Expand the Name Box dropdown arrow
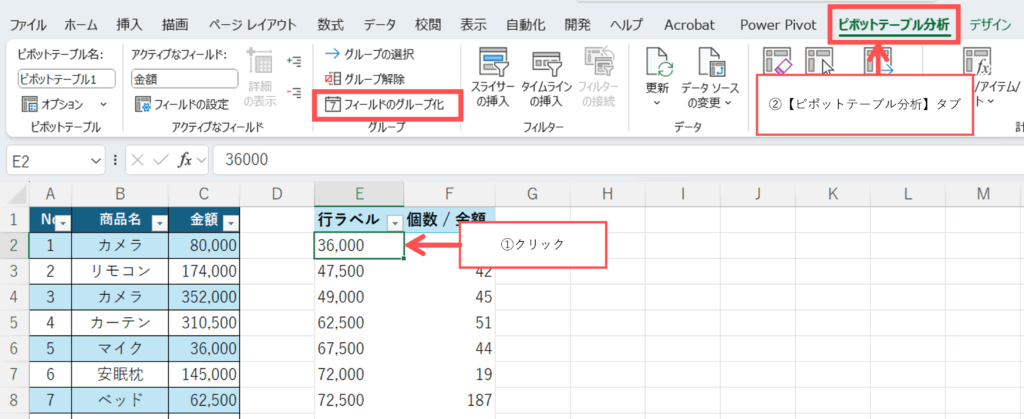1024x419 pixels. [96, 160]
